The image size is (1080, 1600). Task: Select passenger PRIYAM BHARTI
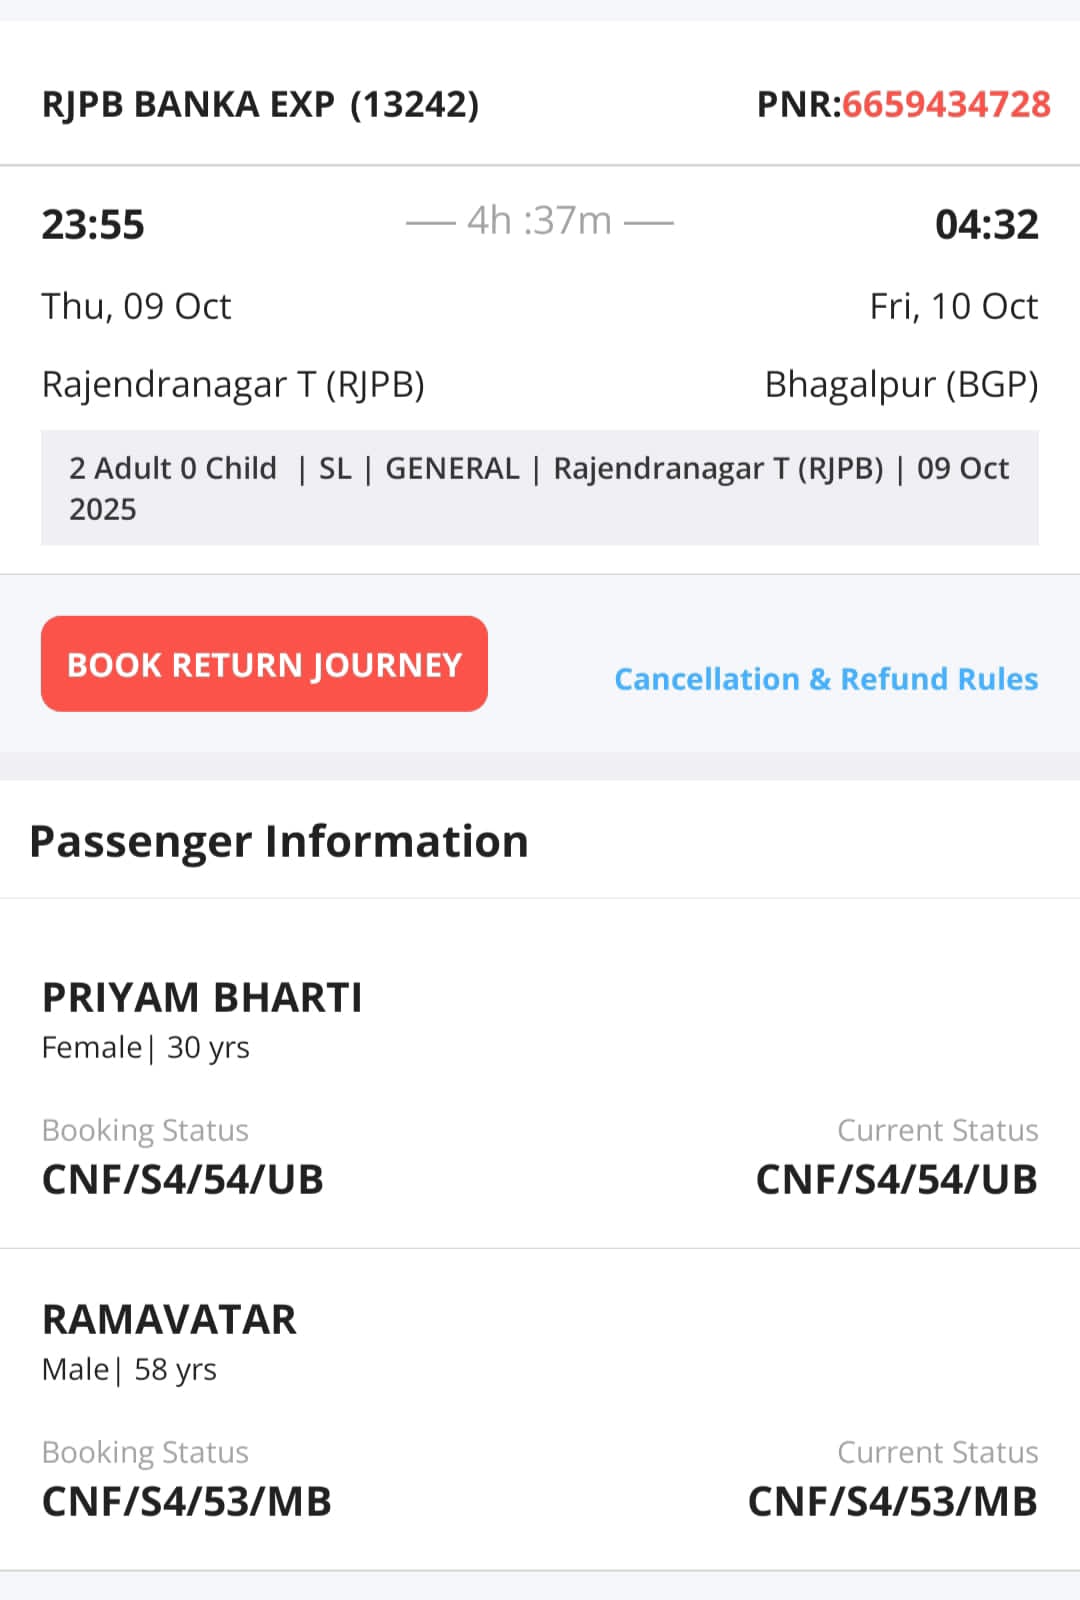click(202, 997)
